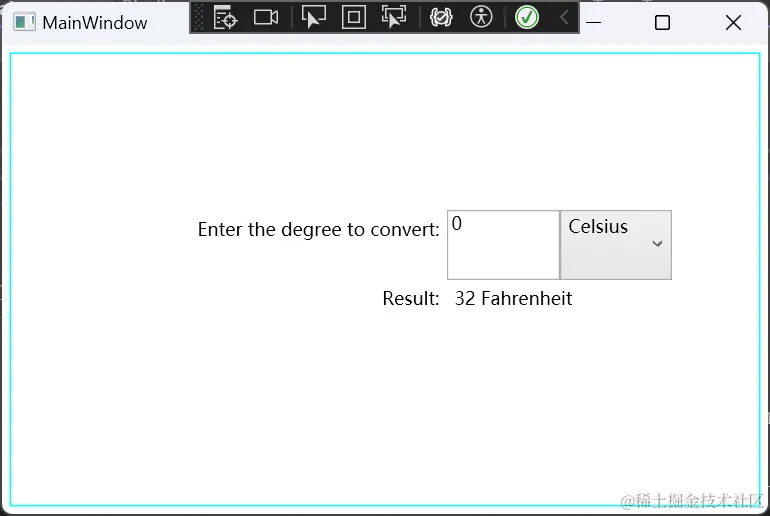770x516 pixels.
Task: Minimize the MainWindow window
Action: [593, 23]
